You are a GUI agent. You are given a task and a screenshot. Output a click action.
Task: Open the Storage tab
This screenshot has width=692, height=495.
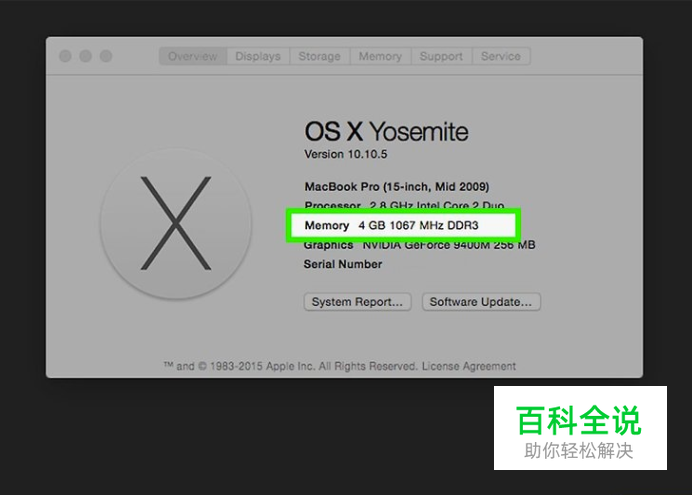[x=320, y=56]
